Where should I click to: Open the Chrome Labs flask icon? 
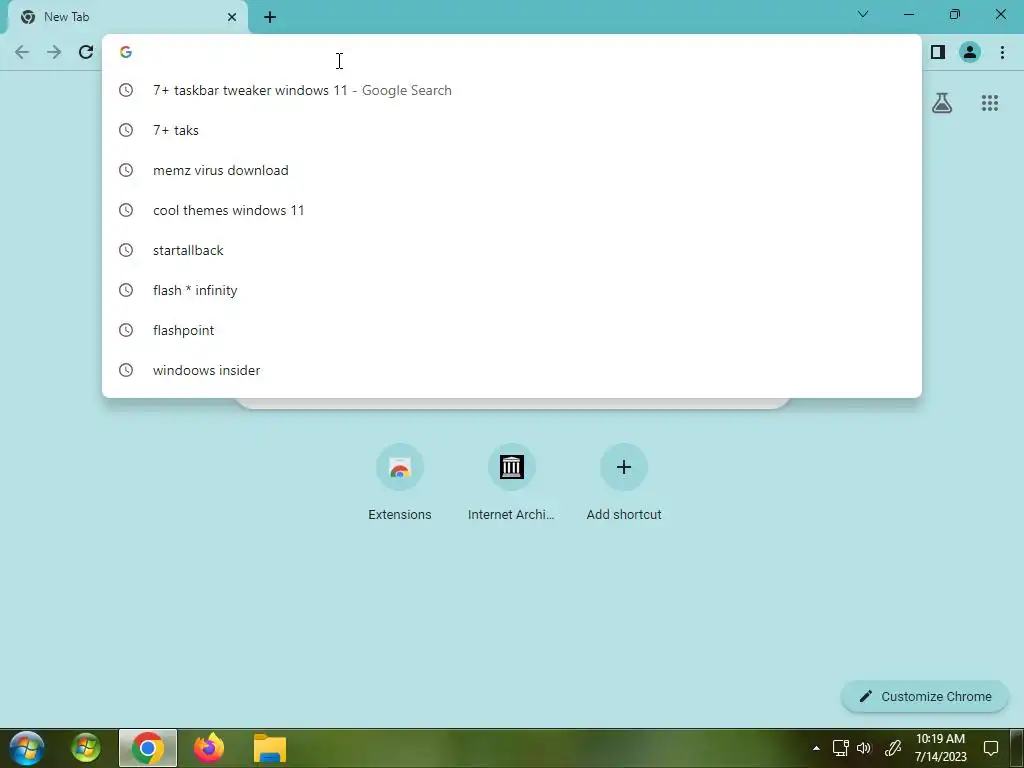[942, 103]
